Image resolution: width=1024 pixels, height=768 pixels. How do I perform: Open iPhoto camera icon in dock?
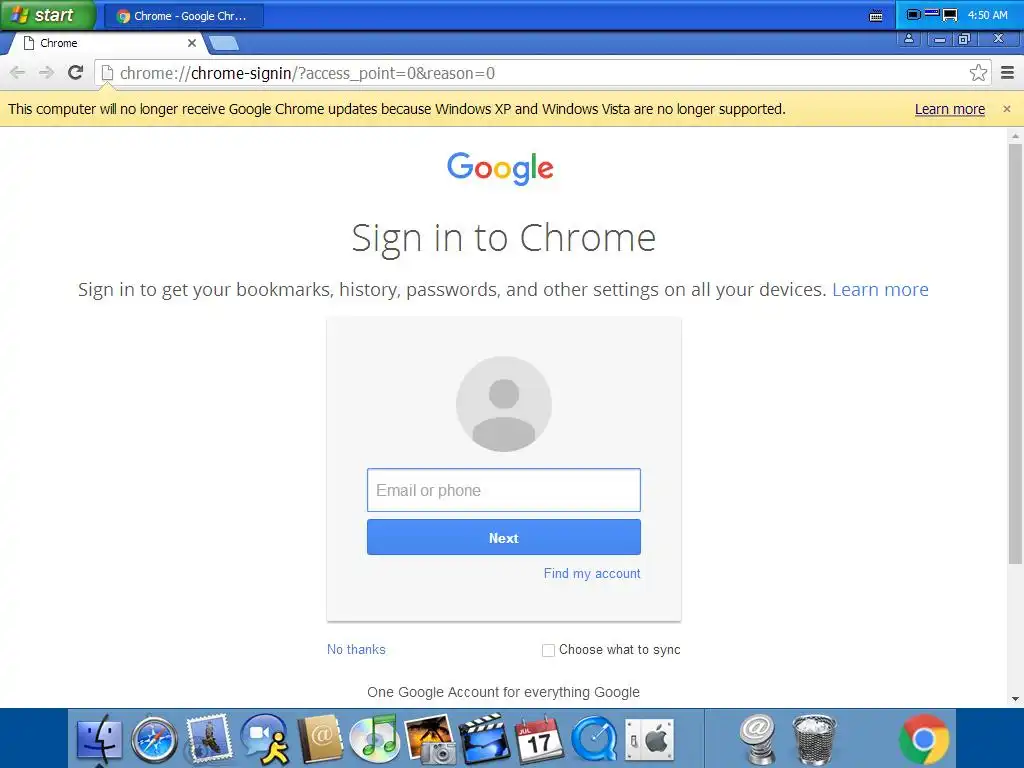430,739
